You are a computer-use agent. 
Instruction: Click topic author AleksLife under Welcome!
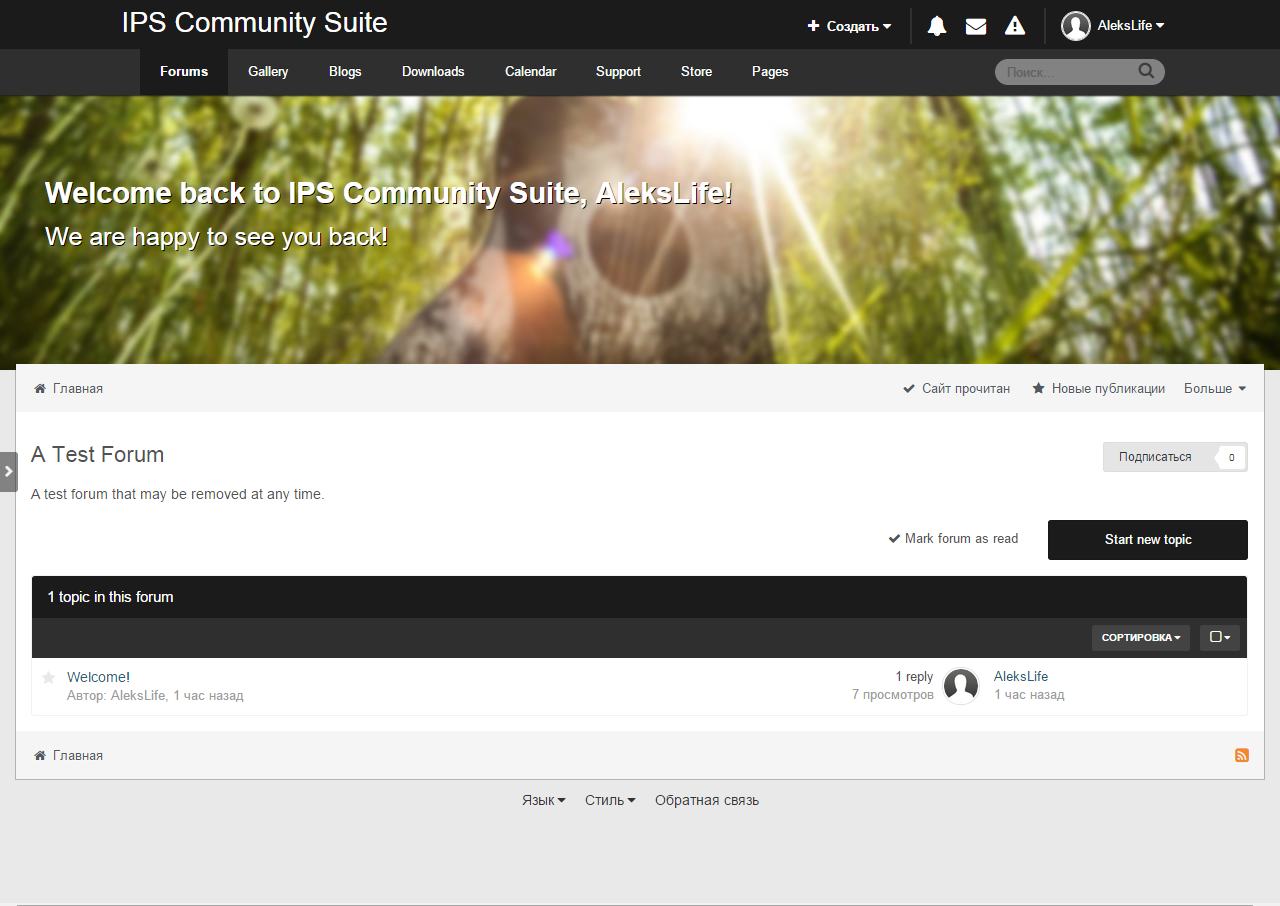(x=138, y=695)
